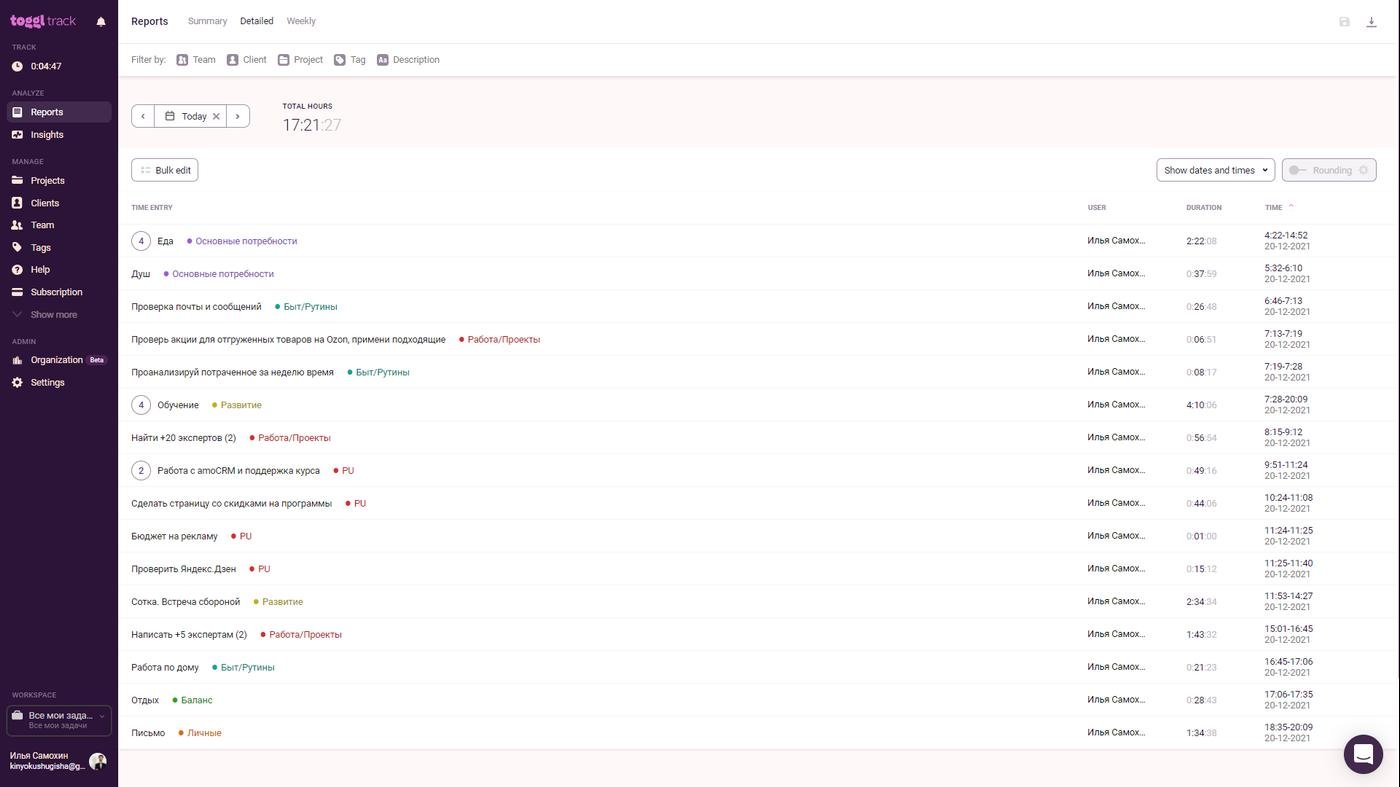Filter by Project

(x=300, y=60)
